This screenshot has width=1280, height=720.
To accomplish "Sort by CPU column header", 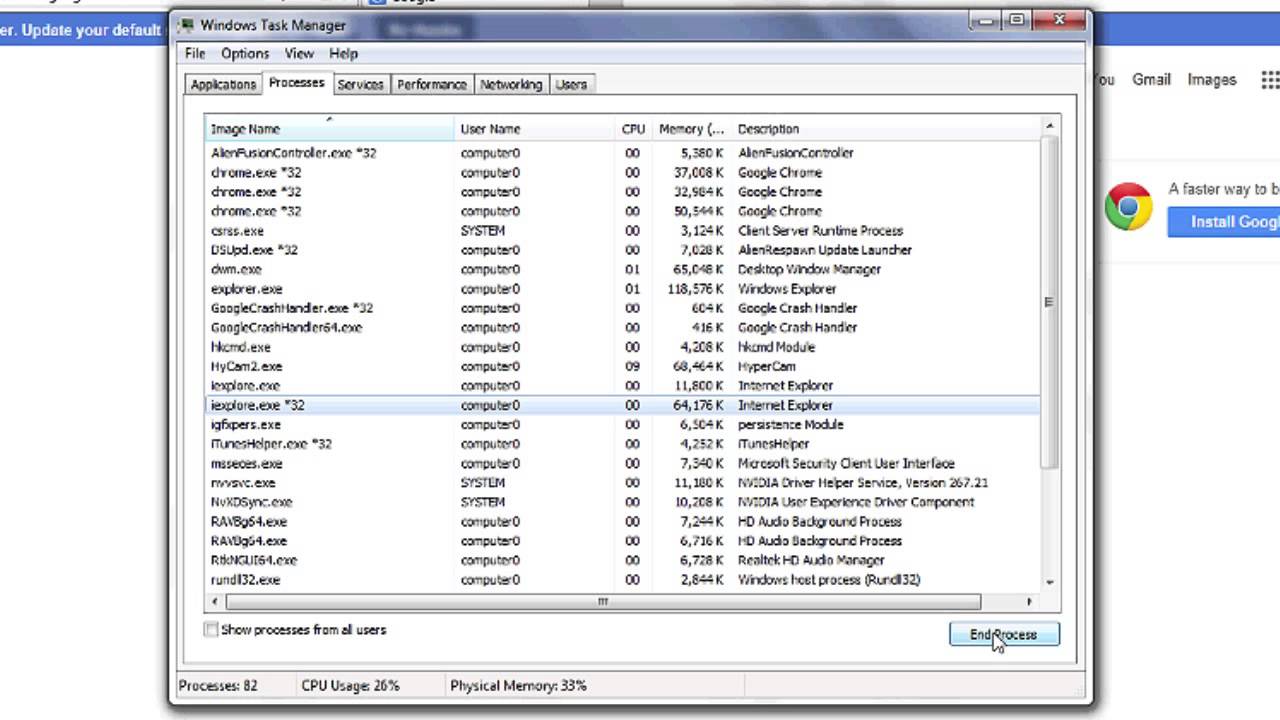I will [633, 129].
